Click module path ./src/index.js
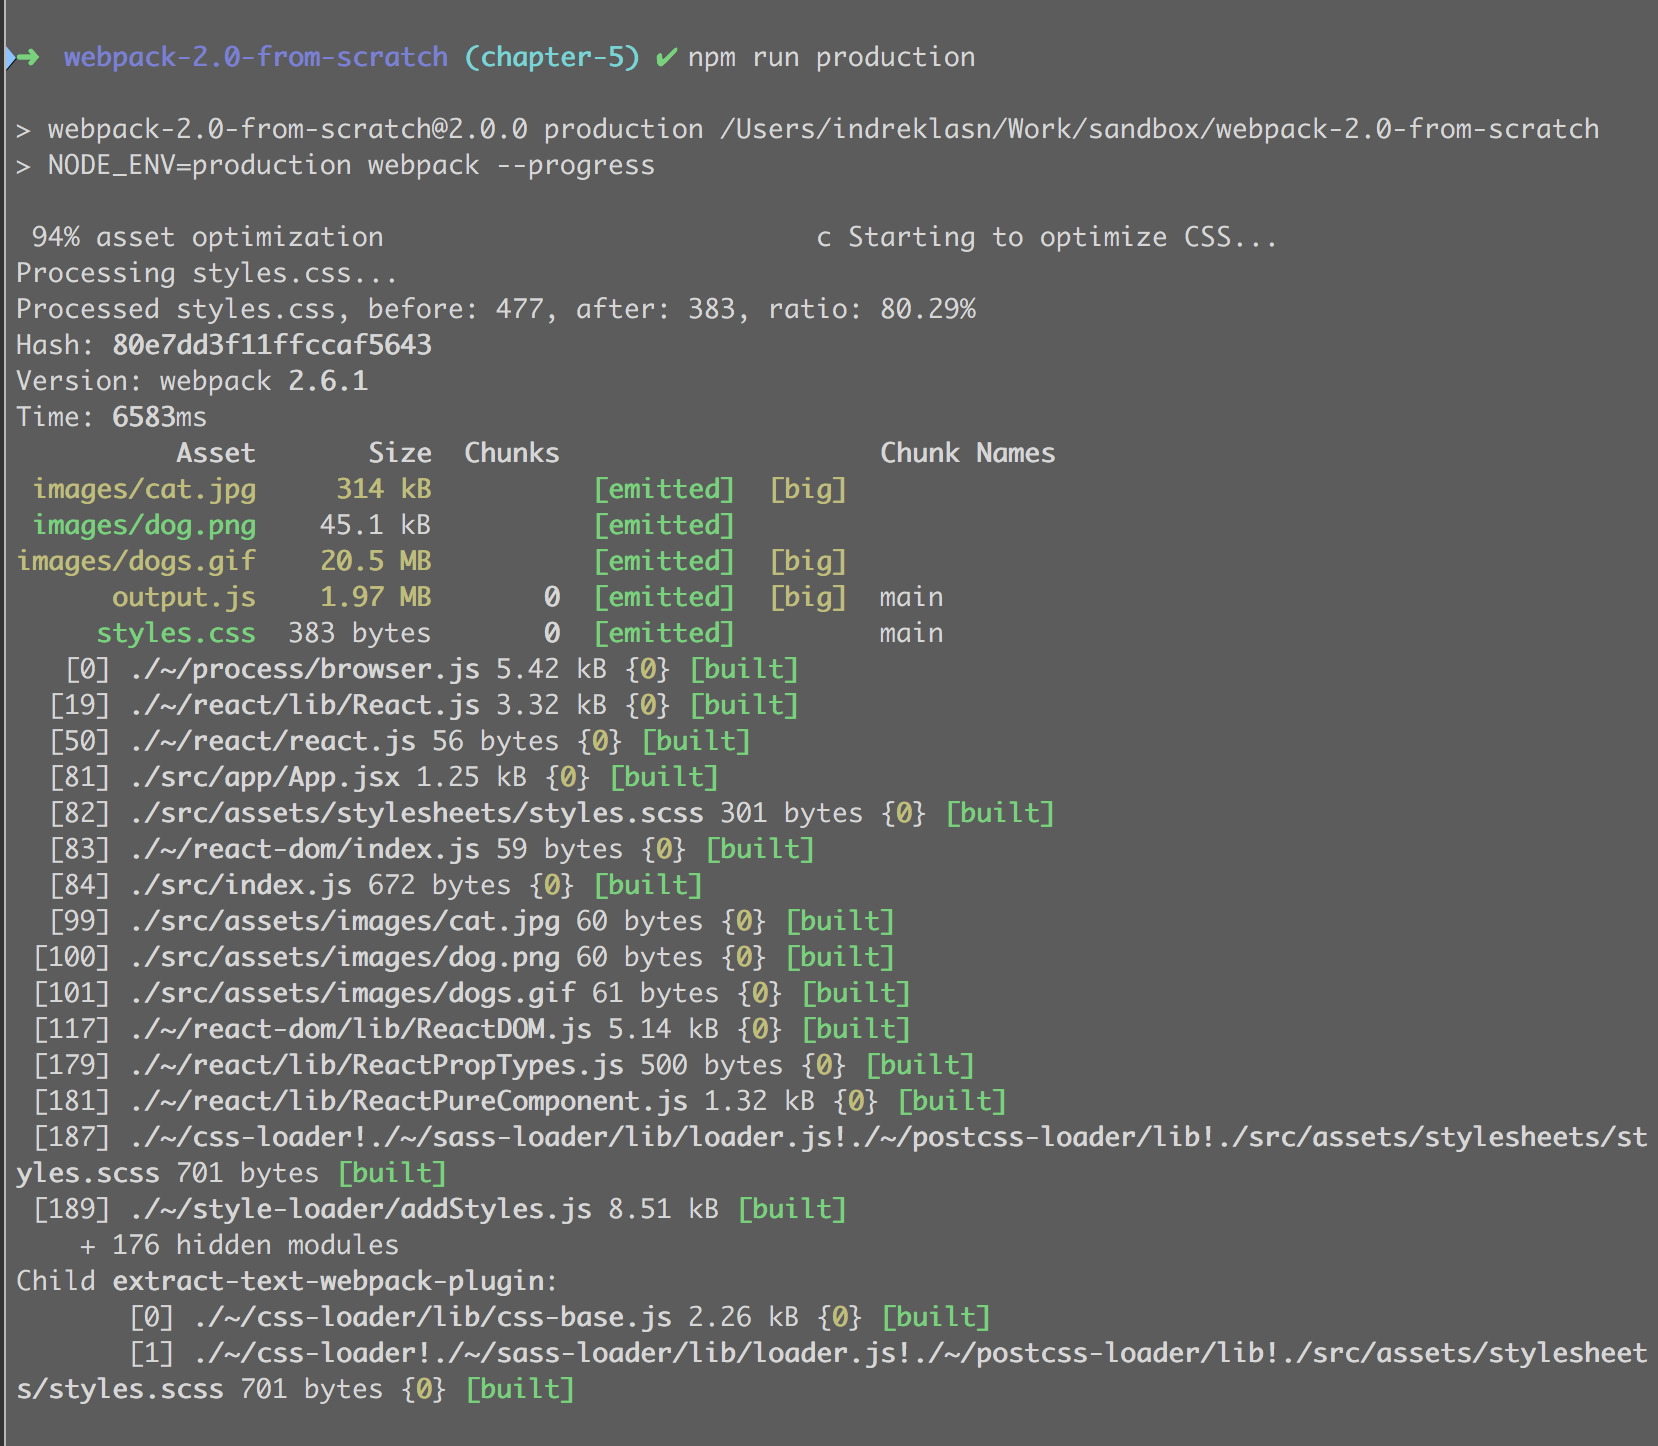The image size is (1658, 1446). [x=240, y=885]
